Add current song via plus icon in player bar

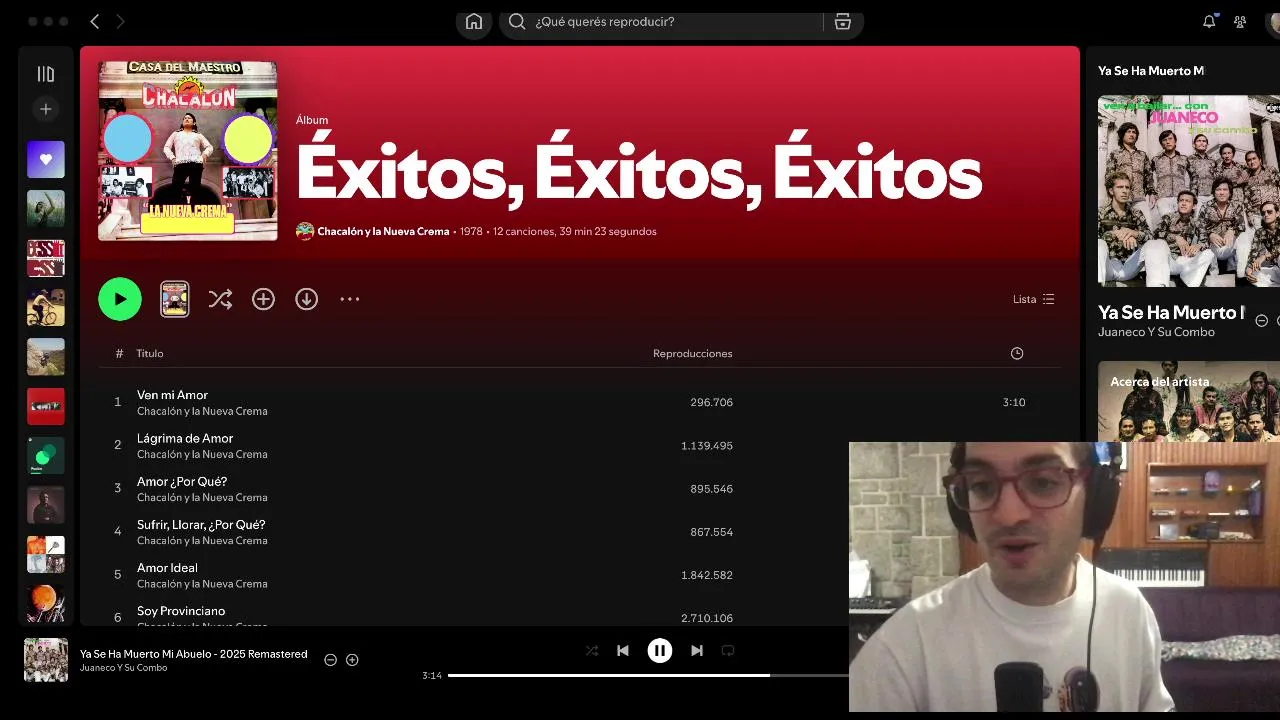coord(352,660)
